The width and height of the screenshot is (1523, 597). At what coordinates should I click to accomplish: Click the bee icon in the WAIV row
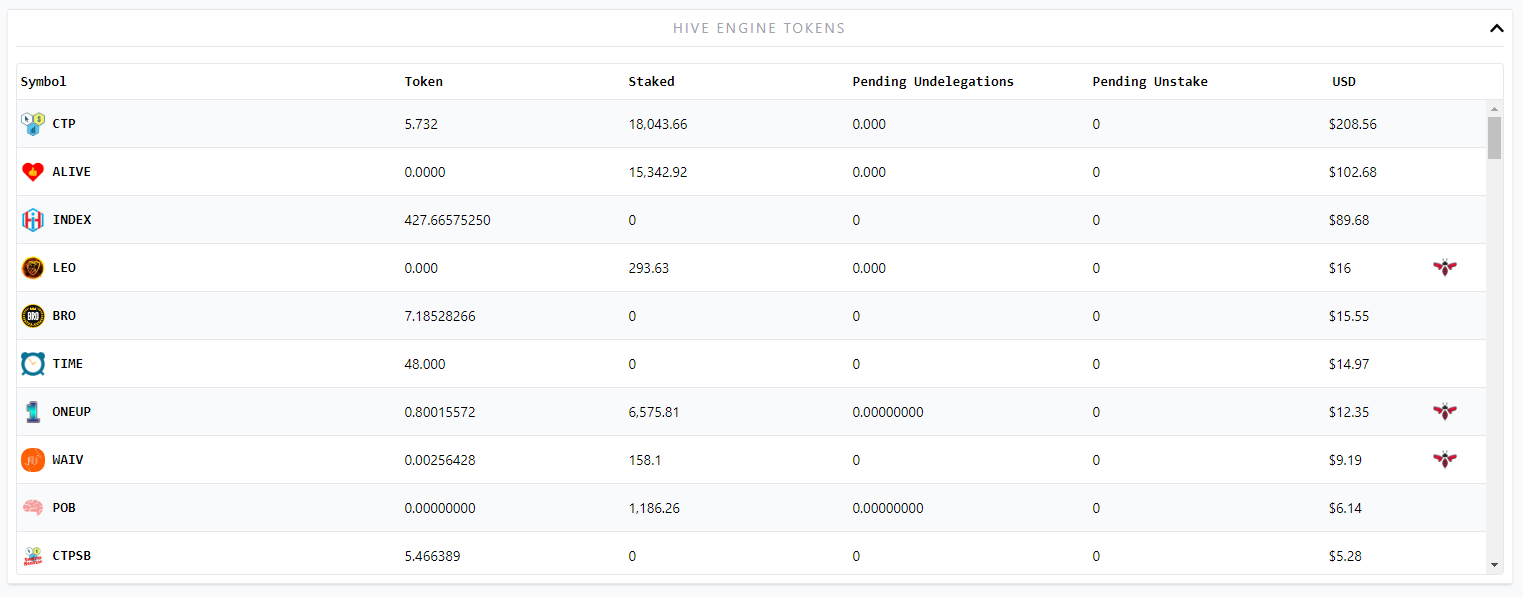(1444, 459)
